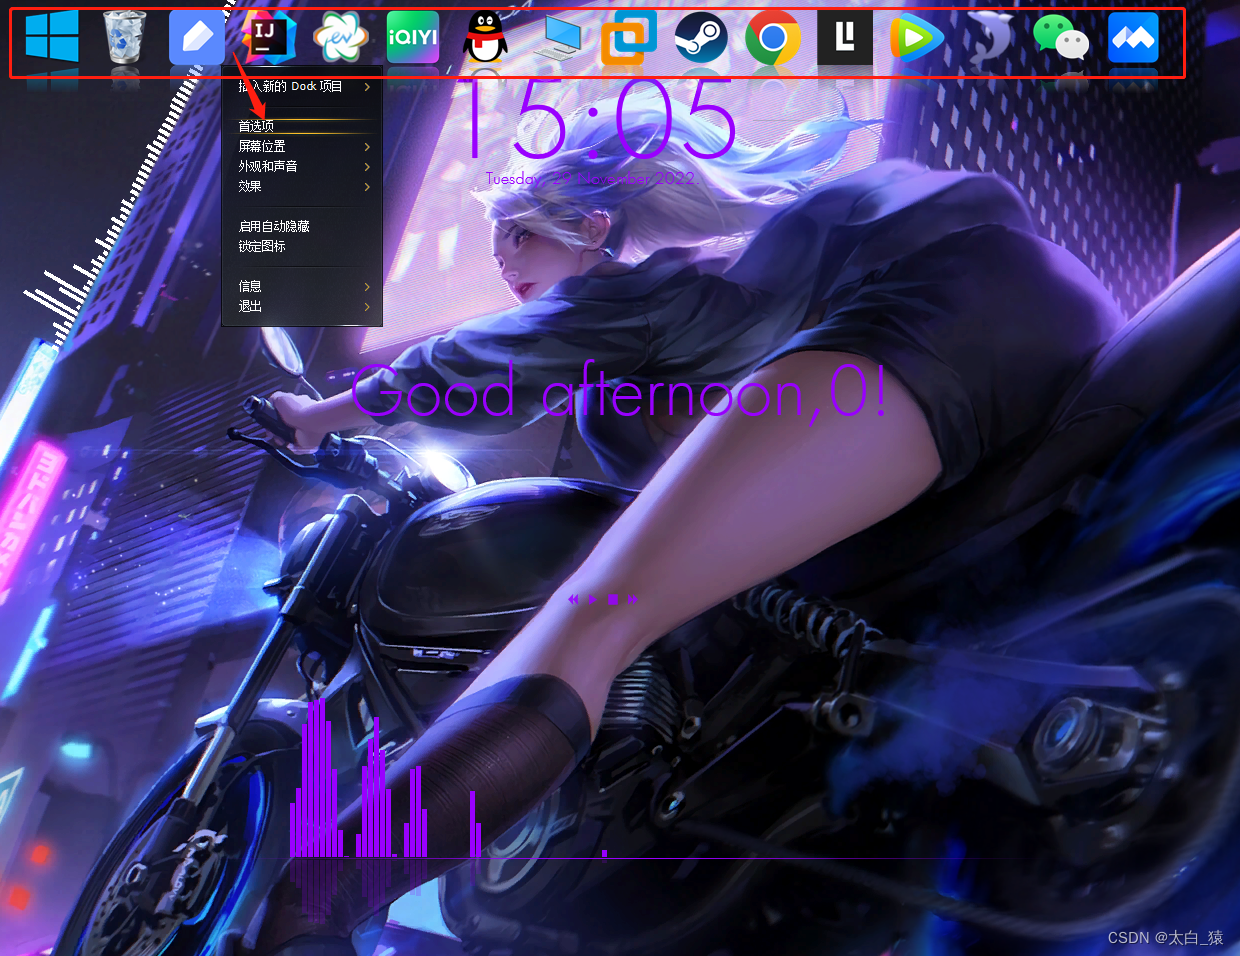Open the Recycle Bin dock icon
Viewport: 1240px width, 956px height.
tap(125, 38)
